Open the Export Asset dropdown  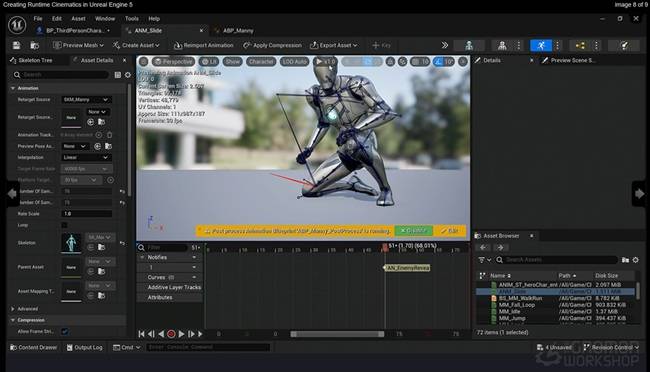coord(334,45)
